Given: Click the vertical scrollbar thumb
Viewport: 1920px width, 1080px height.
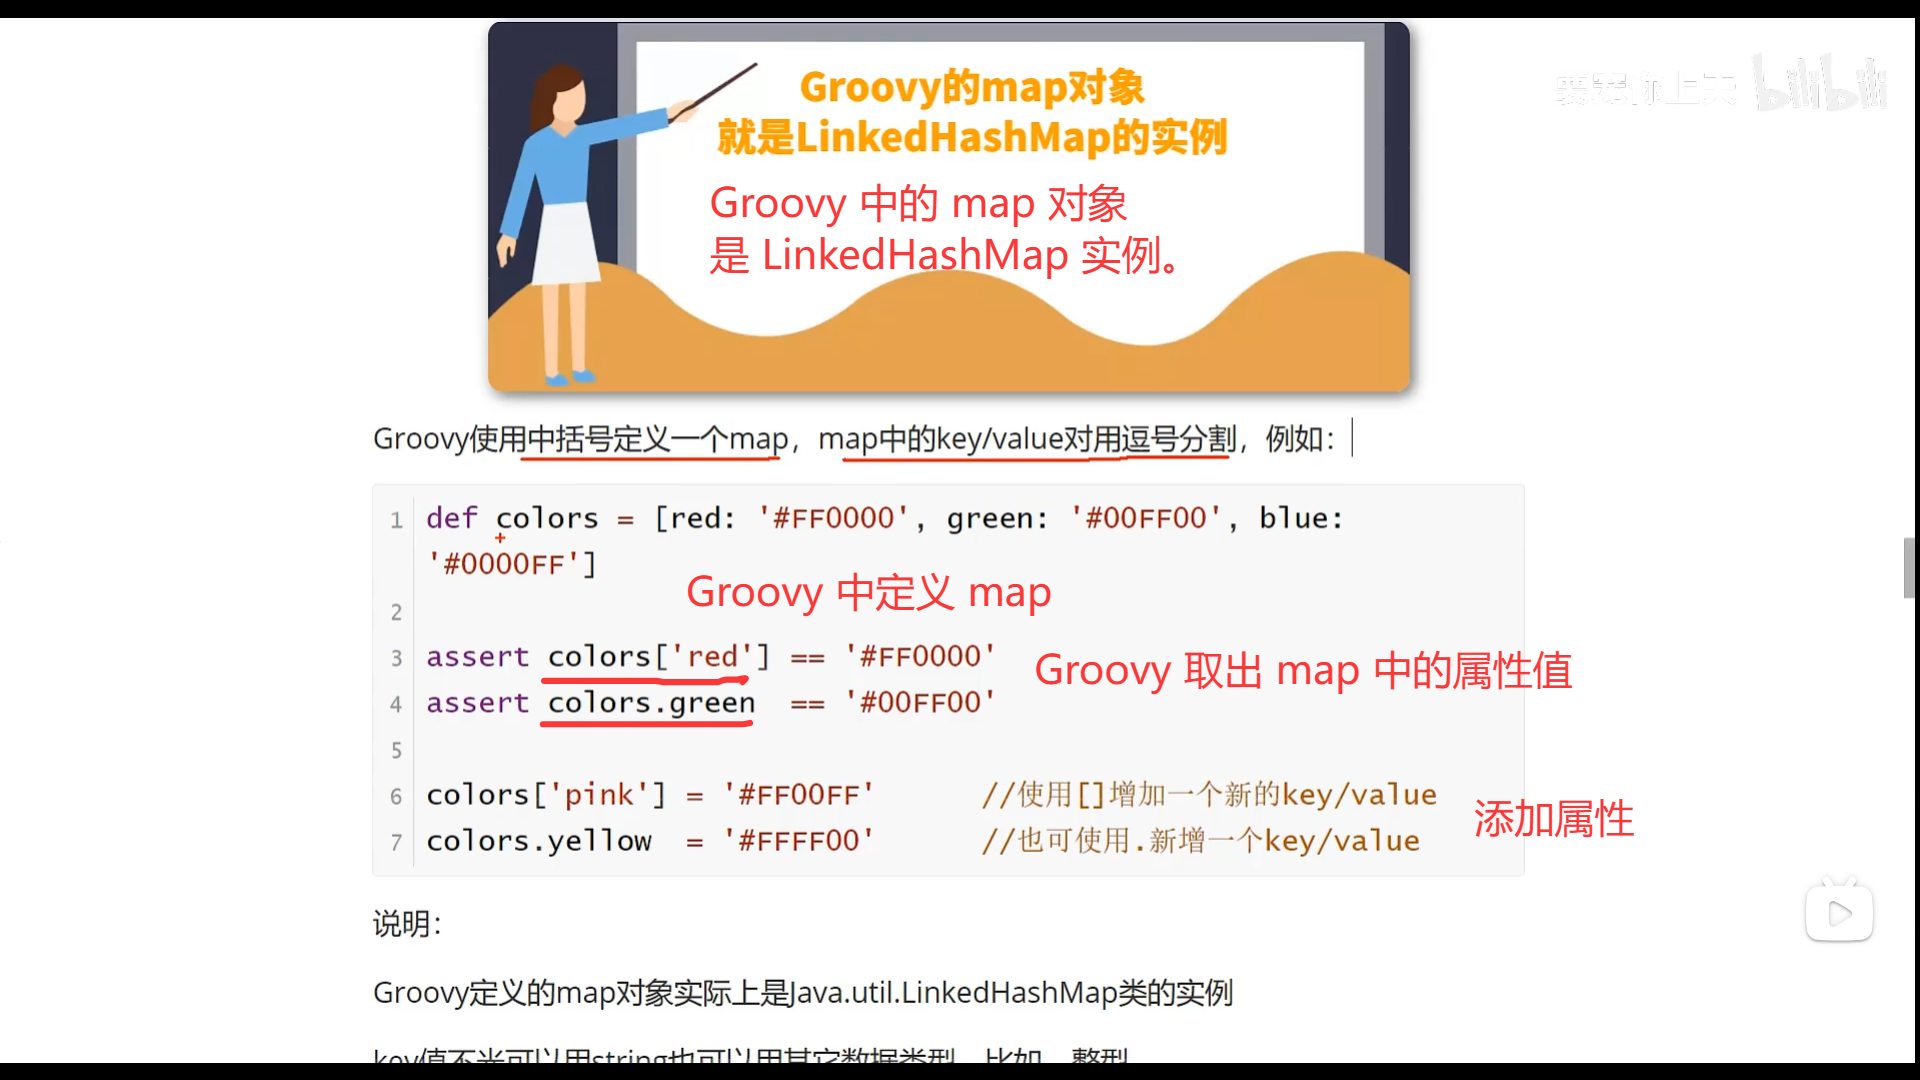Looking at the screenshot, I should click(x=1909, y=567).
